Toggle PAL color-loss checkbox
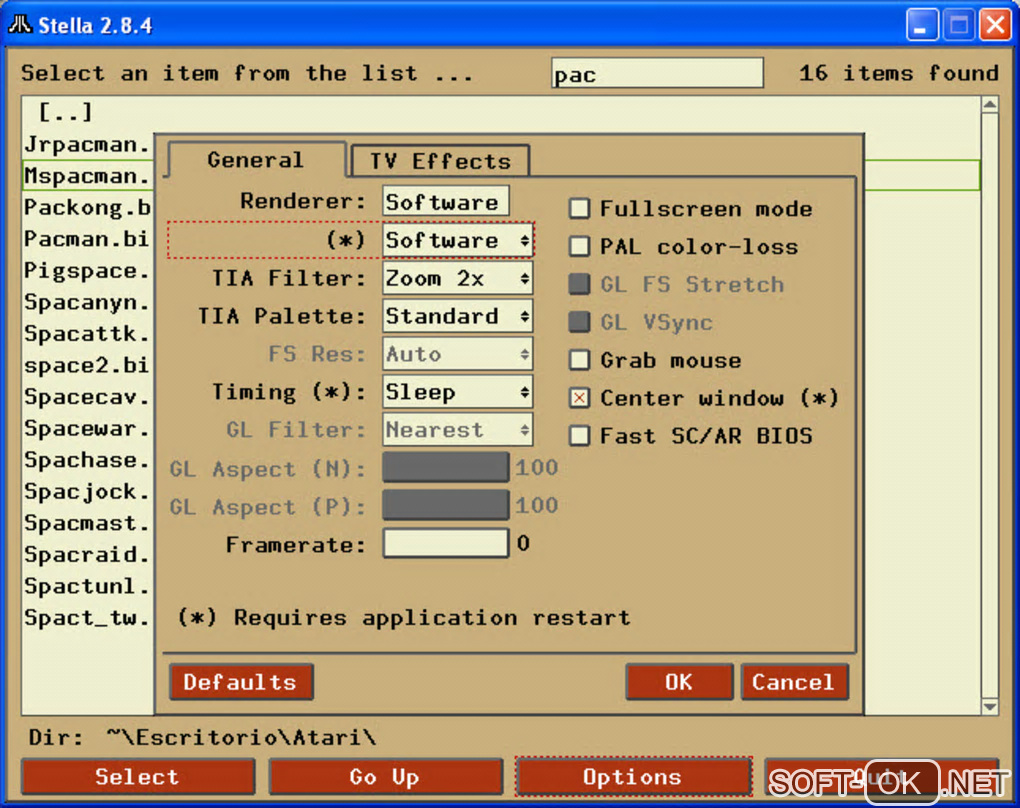 pyautogui.click(x=579, y=247)
